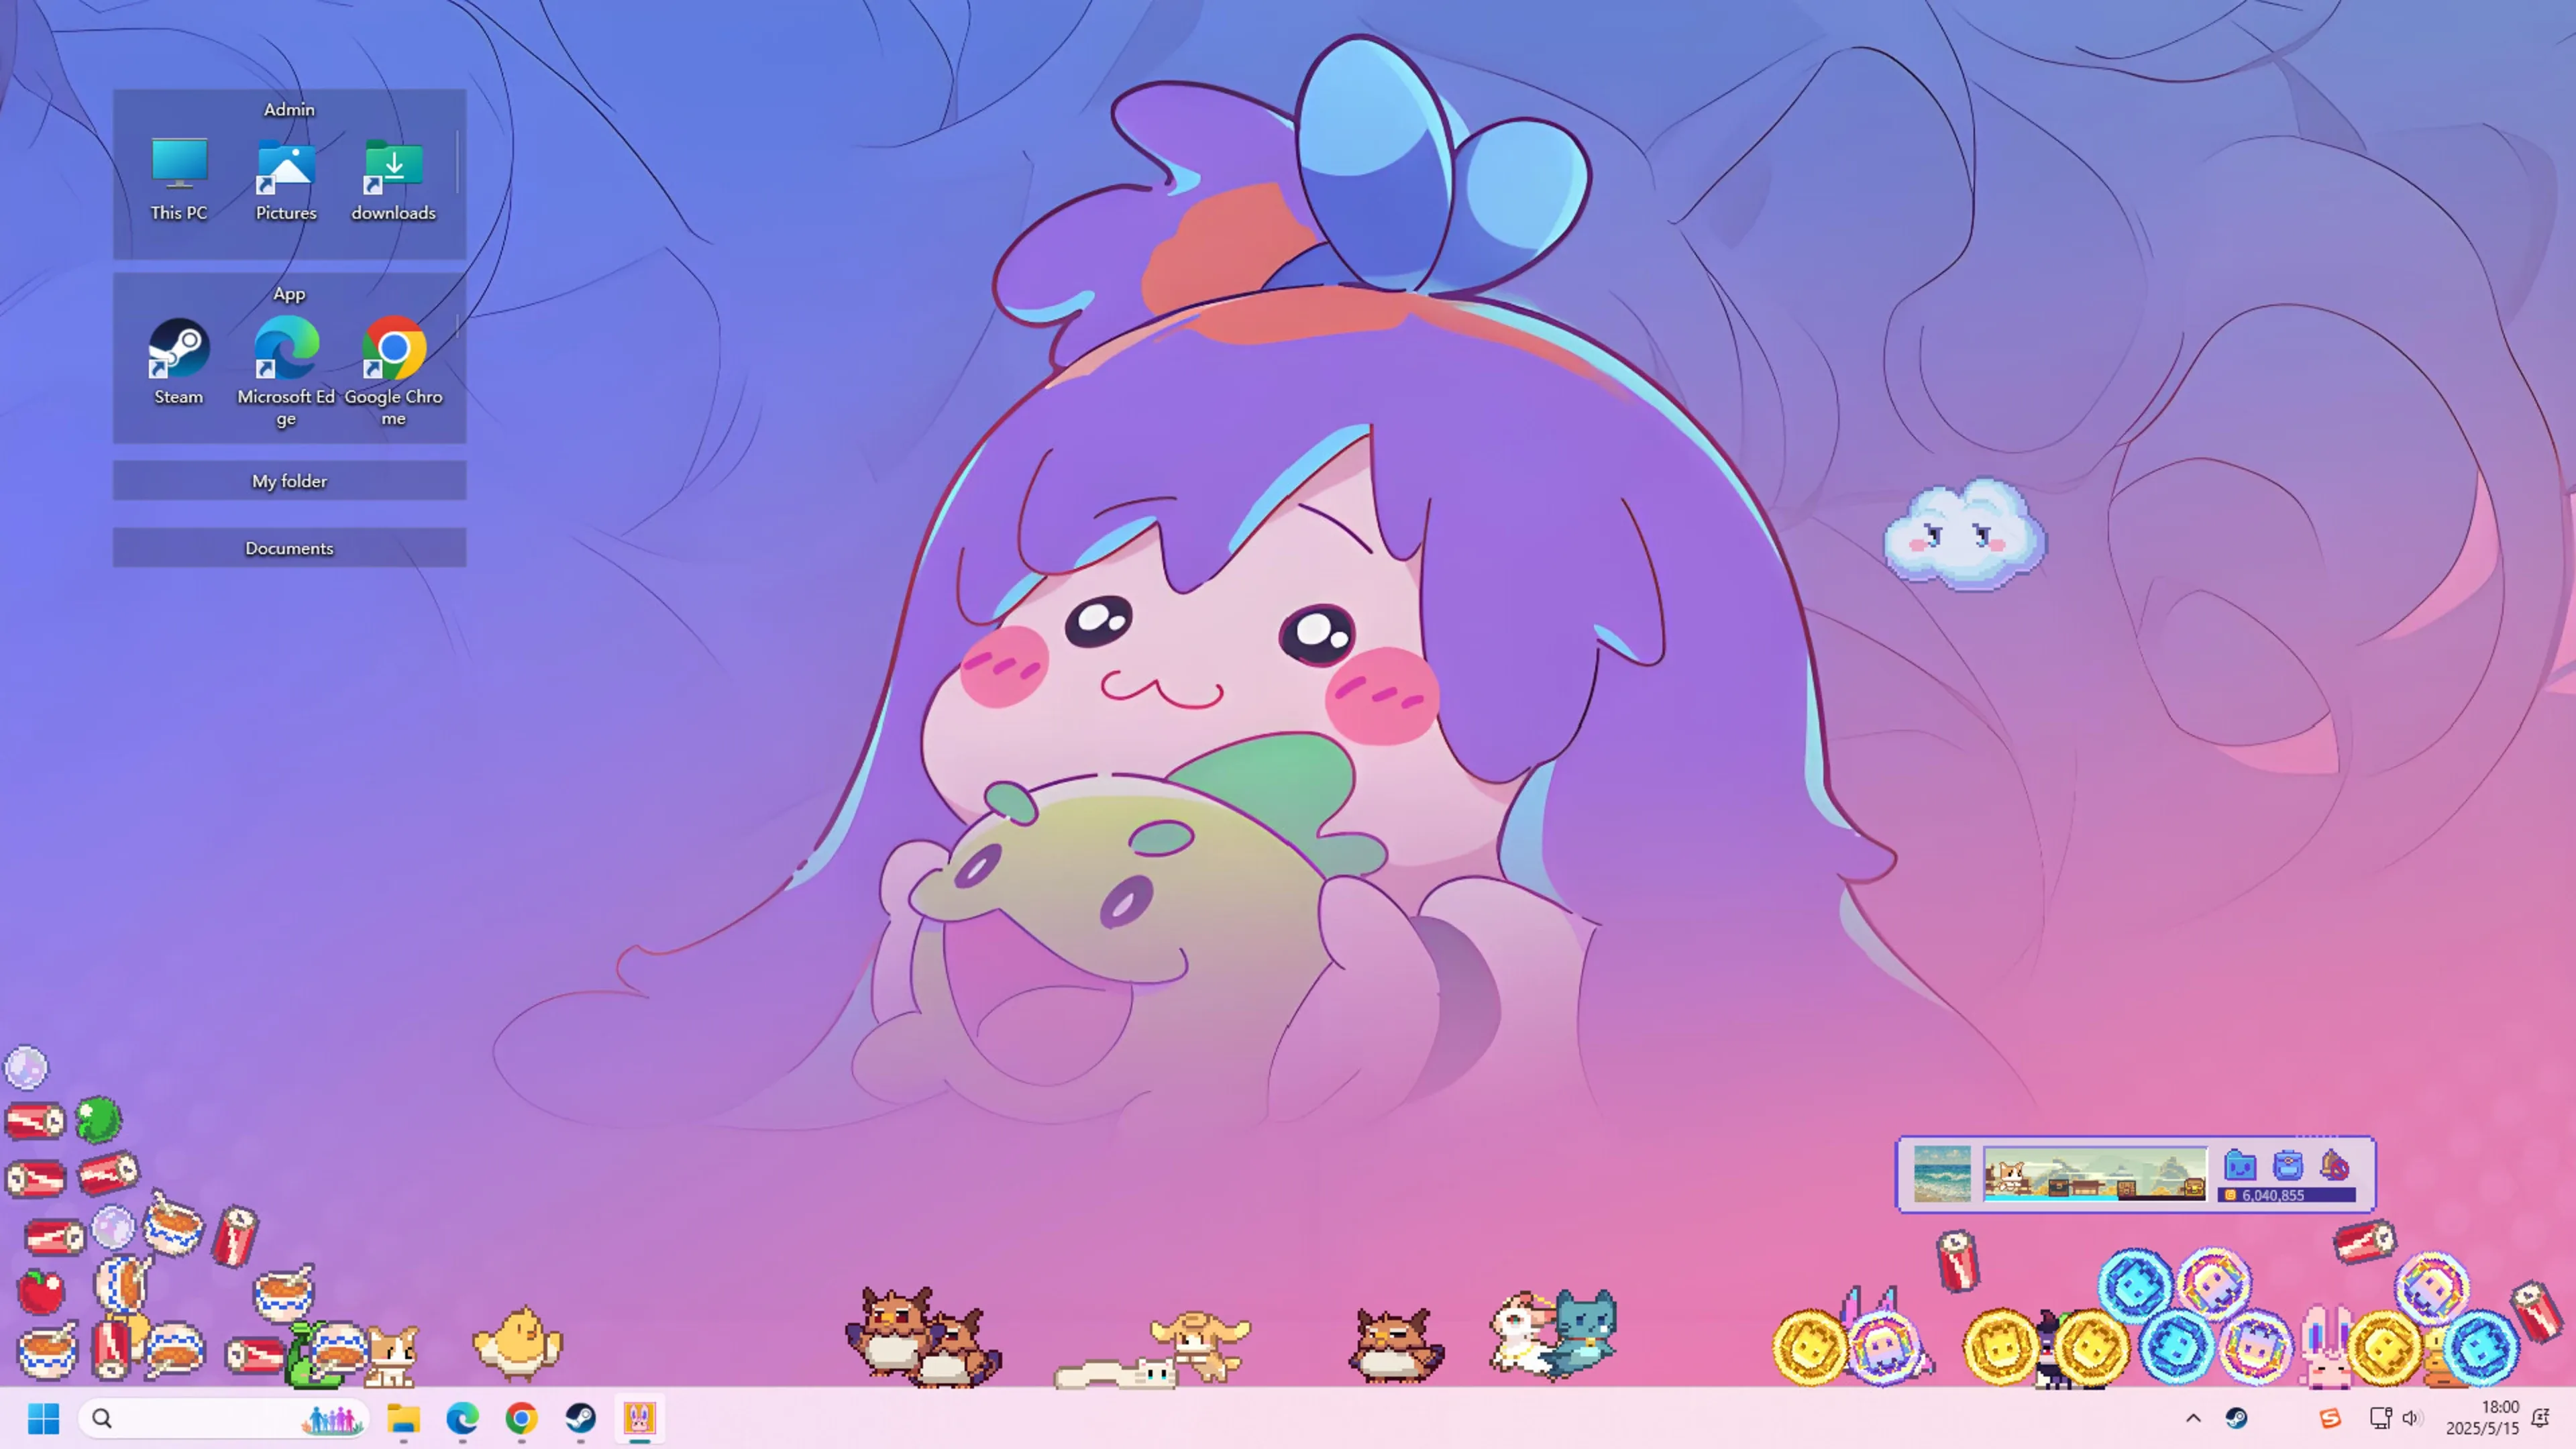Screen dimensions: 2576x1449
Task: Open the Pictures folder shortcut
Action: pos(286,180)
